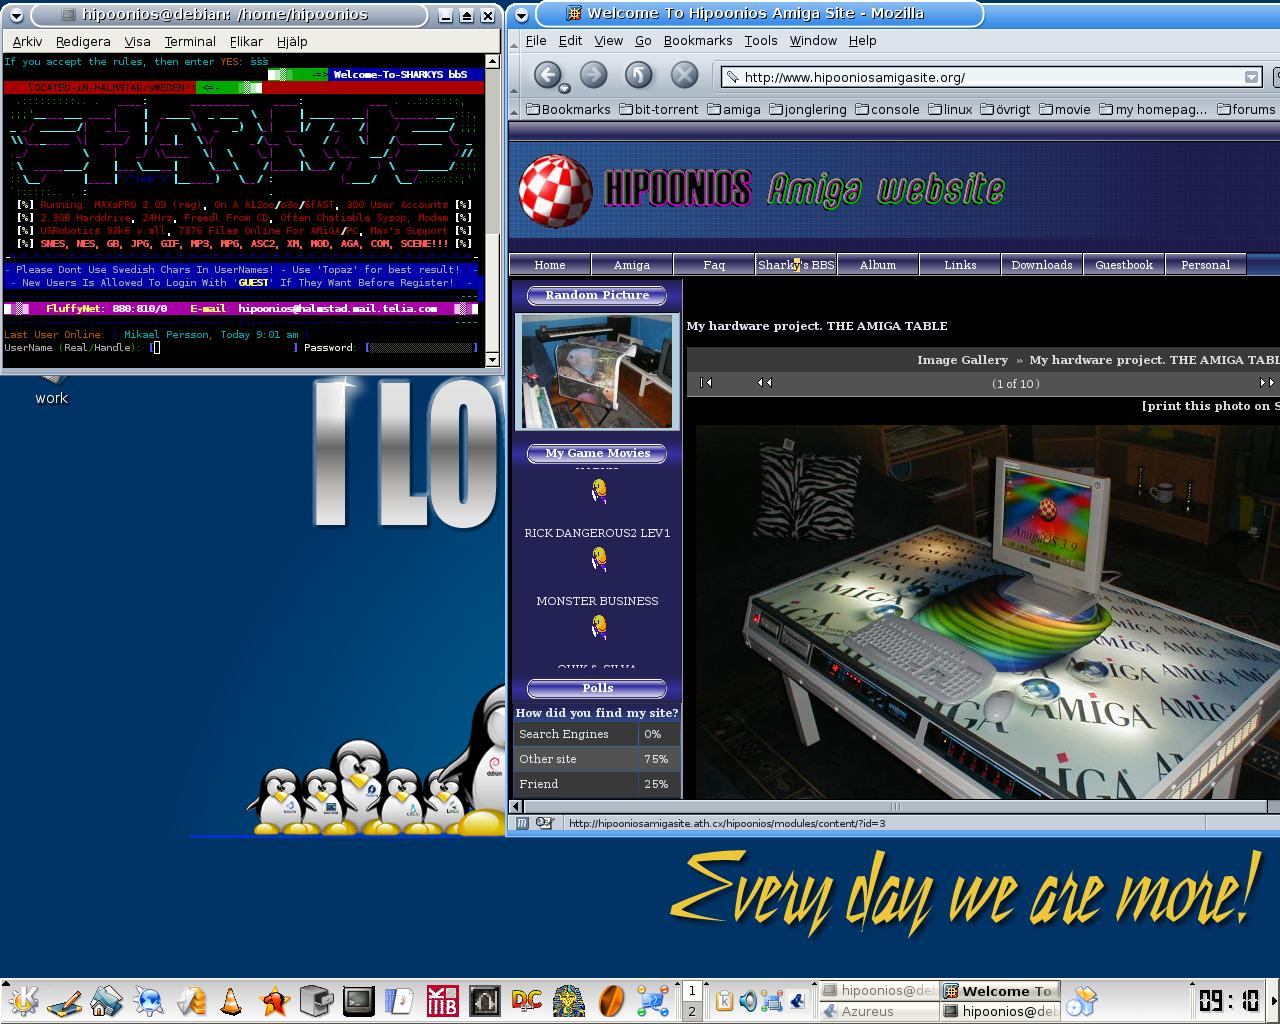Open the Downloads site tab
Image resolution: width=1280 pixels, height=1024 pixels.
(x=1041, y=264)
